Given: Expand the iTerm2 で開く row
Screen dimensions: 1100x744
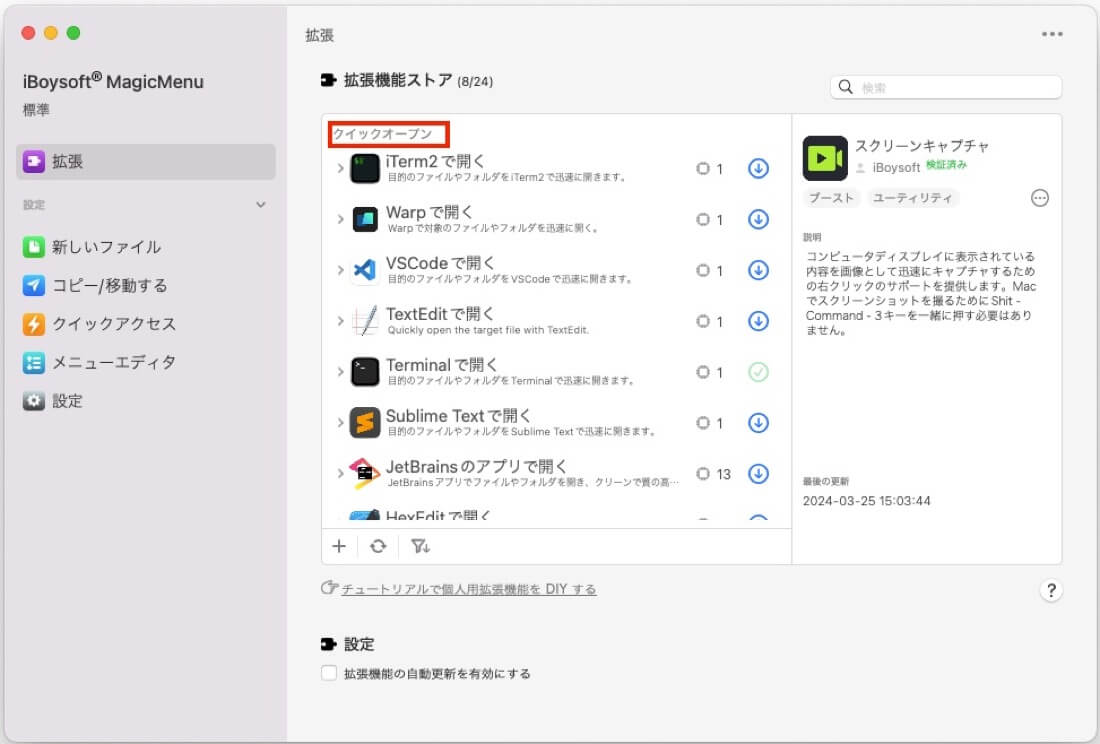Looking at the screenshot, I should [340, 168].
